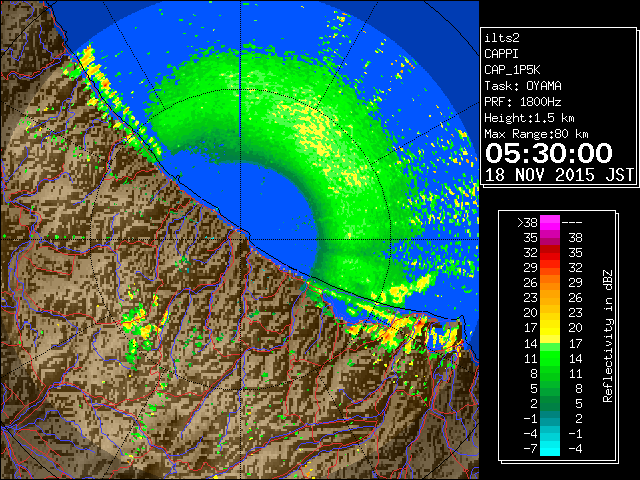
Task: Click the bright green 11-14 dBZ legend color
Action: [550, 358]
